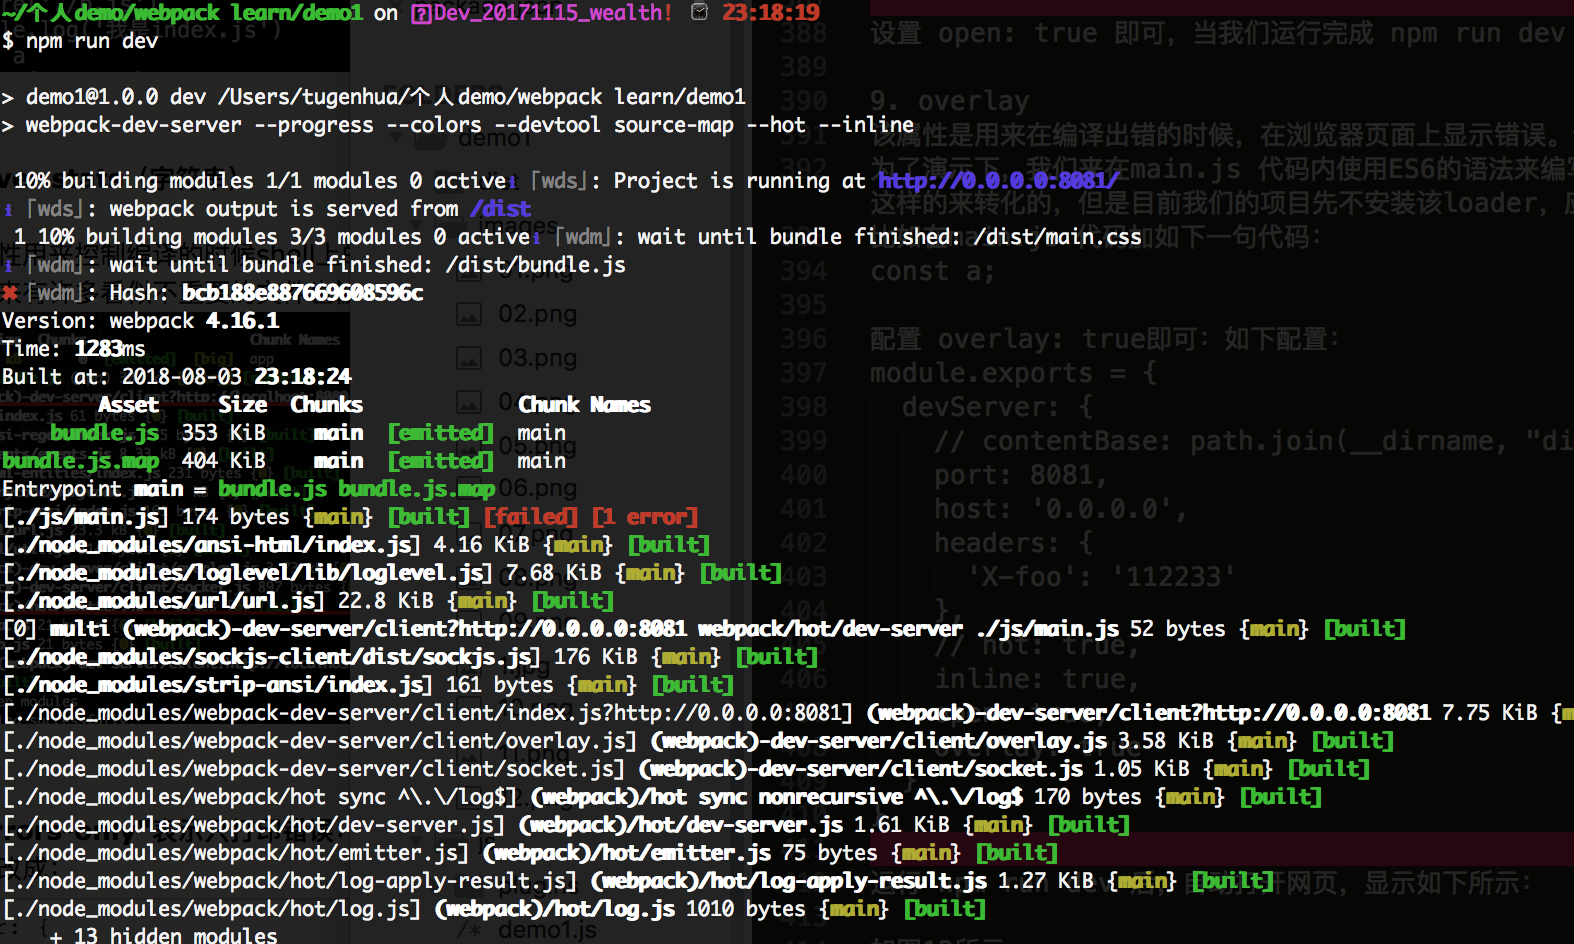The height and width of the screenshot is (944, 1574).
Task: Click the webpack-dev-server --progress command line
Action: [458, 125]
